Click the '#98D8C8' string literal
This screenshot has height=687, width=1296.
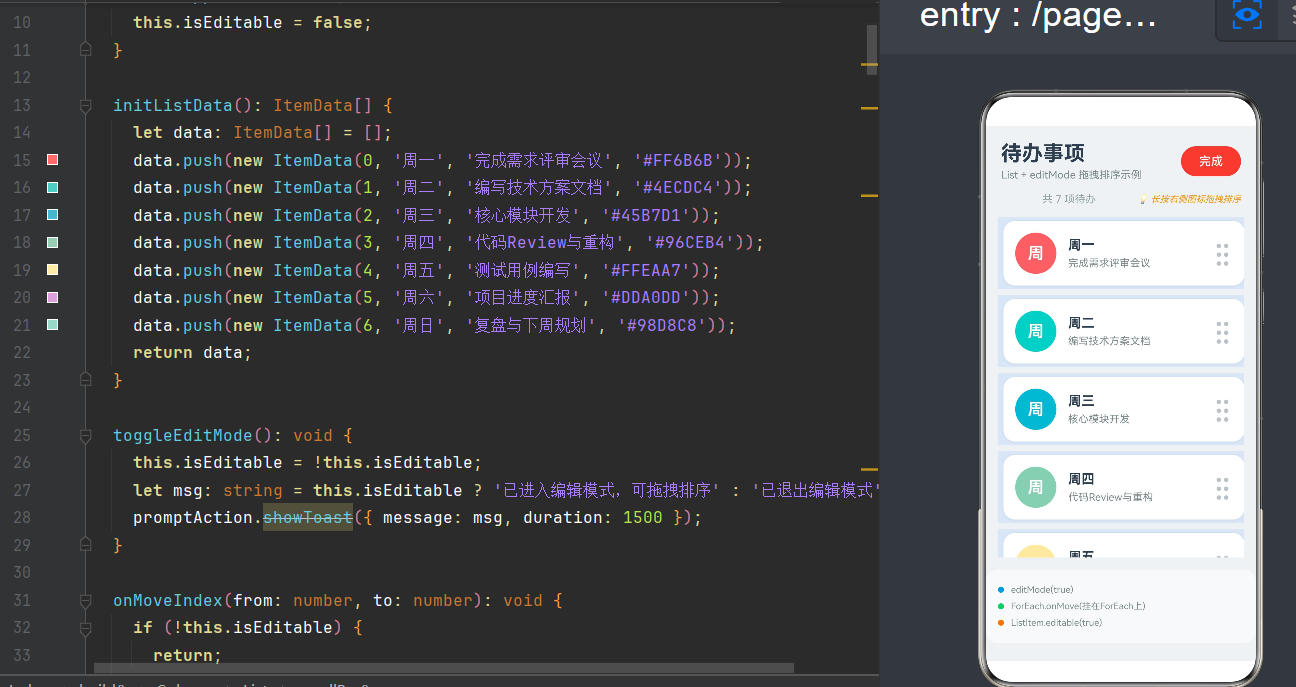tap(663, 325)
